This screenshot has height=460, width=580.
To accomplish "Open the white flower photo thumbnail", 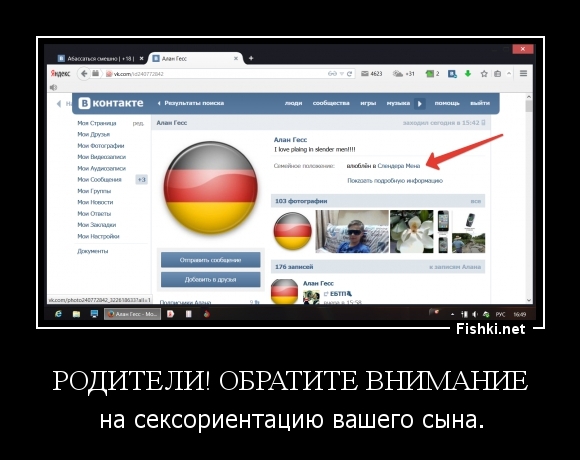I will click(x=412, y=232).
